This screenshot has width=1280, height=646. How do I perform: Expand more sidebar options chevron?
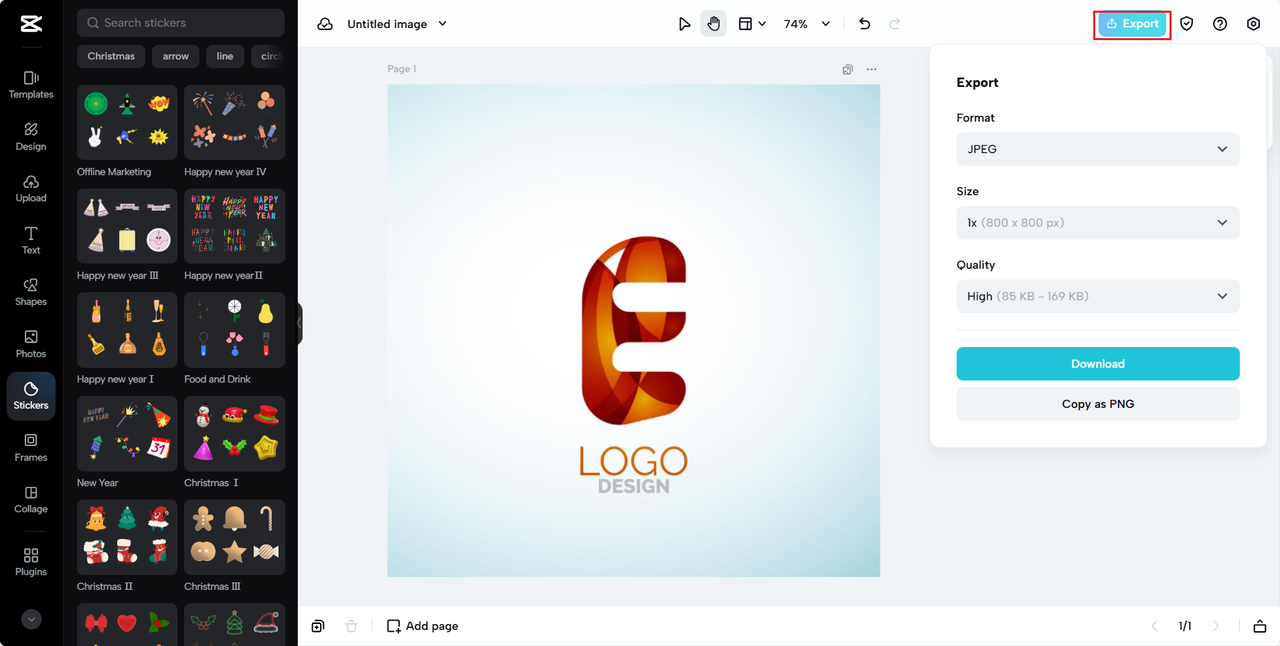pos(31,619)
